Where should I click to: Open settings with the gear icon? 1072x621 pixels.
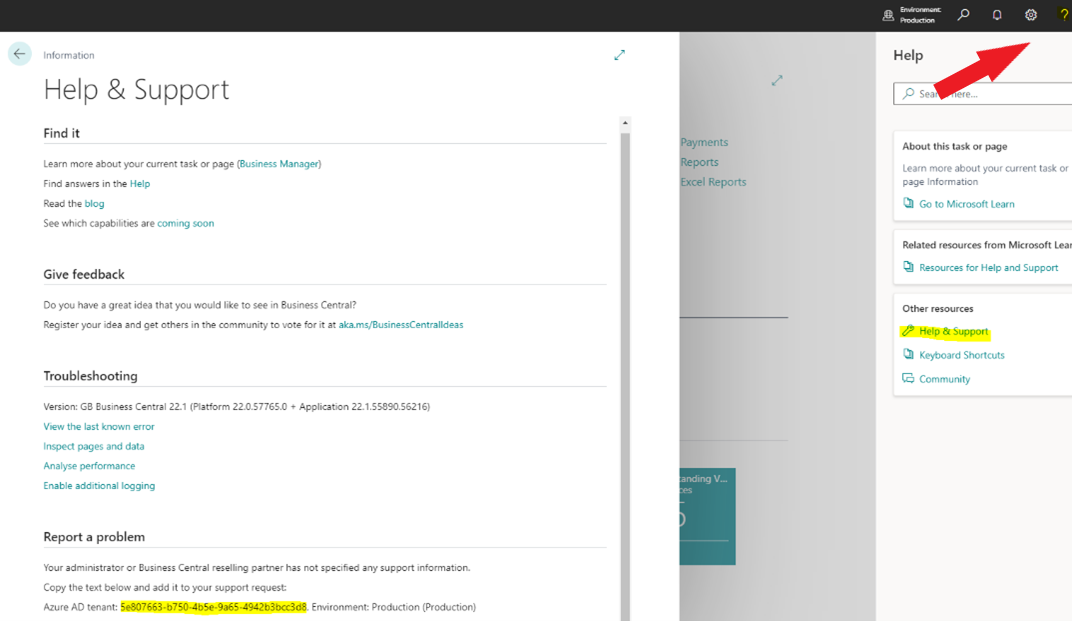pos(1030,15)
